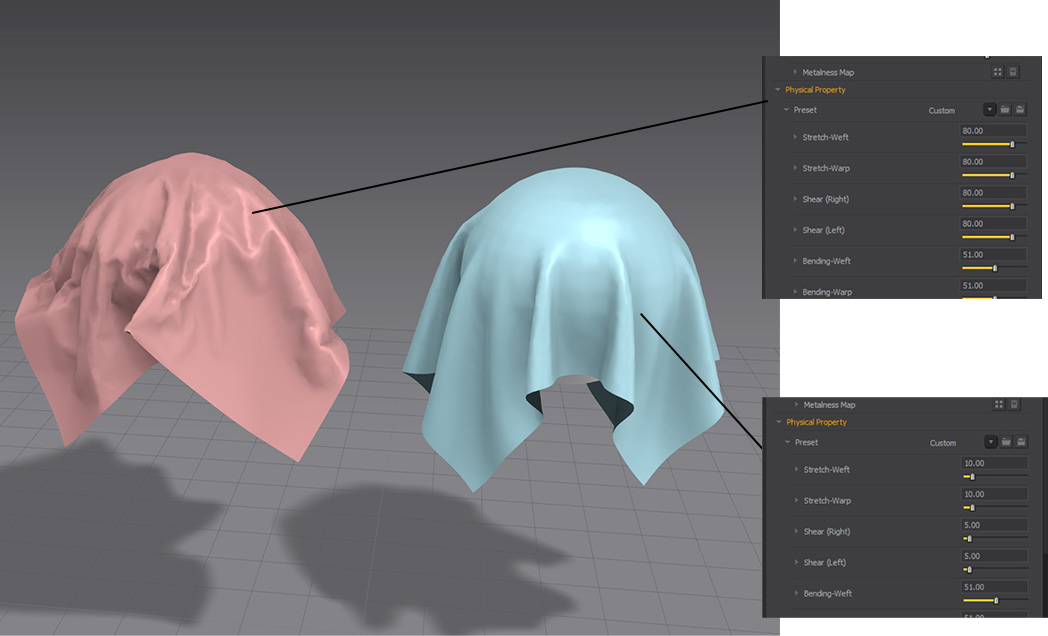Open Custom preset dropdown in the blue cloth's panel
The image size is (1048, 636).
(991, 442)
